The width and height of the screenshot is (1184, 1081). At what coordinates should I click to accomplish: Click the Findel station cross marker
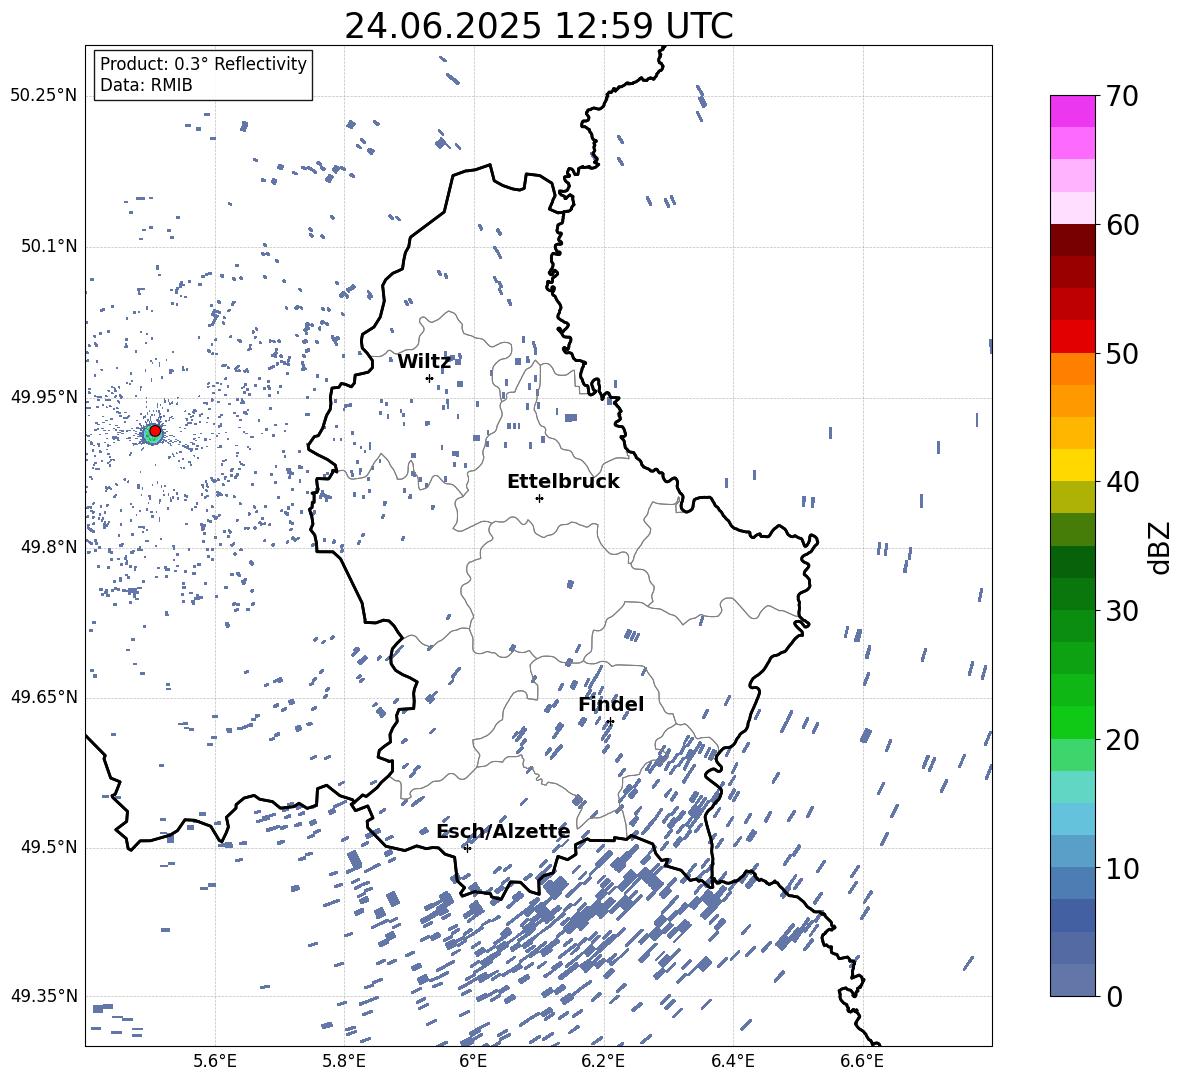click(x=610, y=722)
